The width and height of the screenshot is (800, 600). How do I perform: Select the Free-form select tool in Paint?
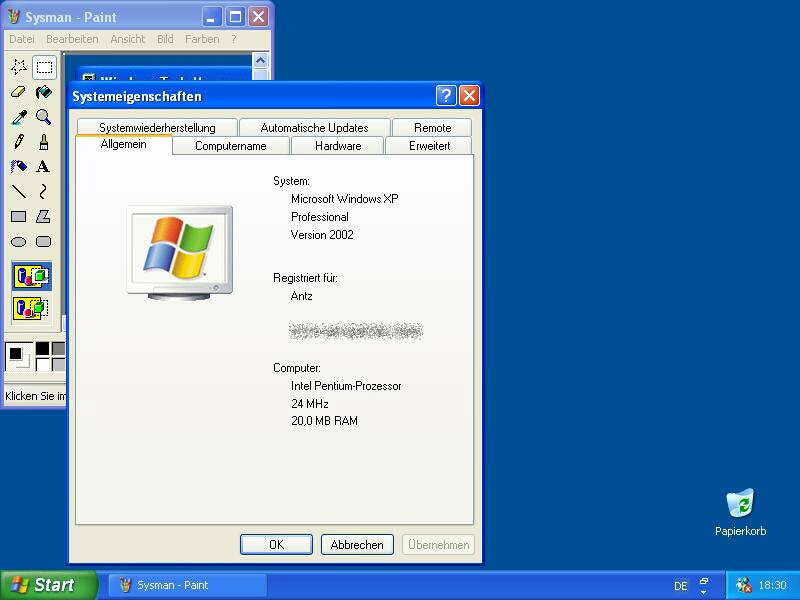pyautogui.click(x=19, y=67)
